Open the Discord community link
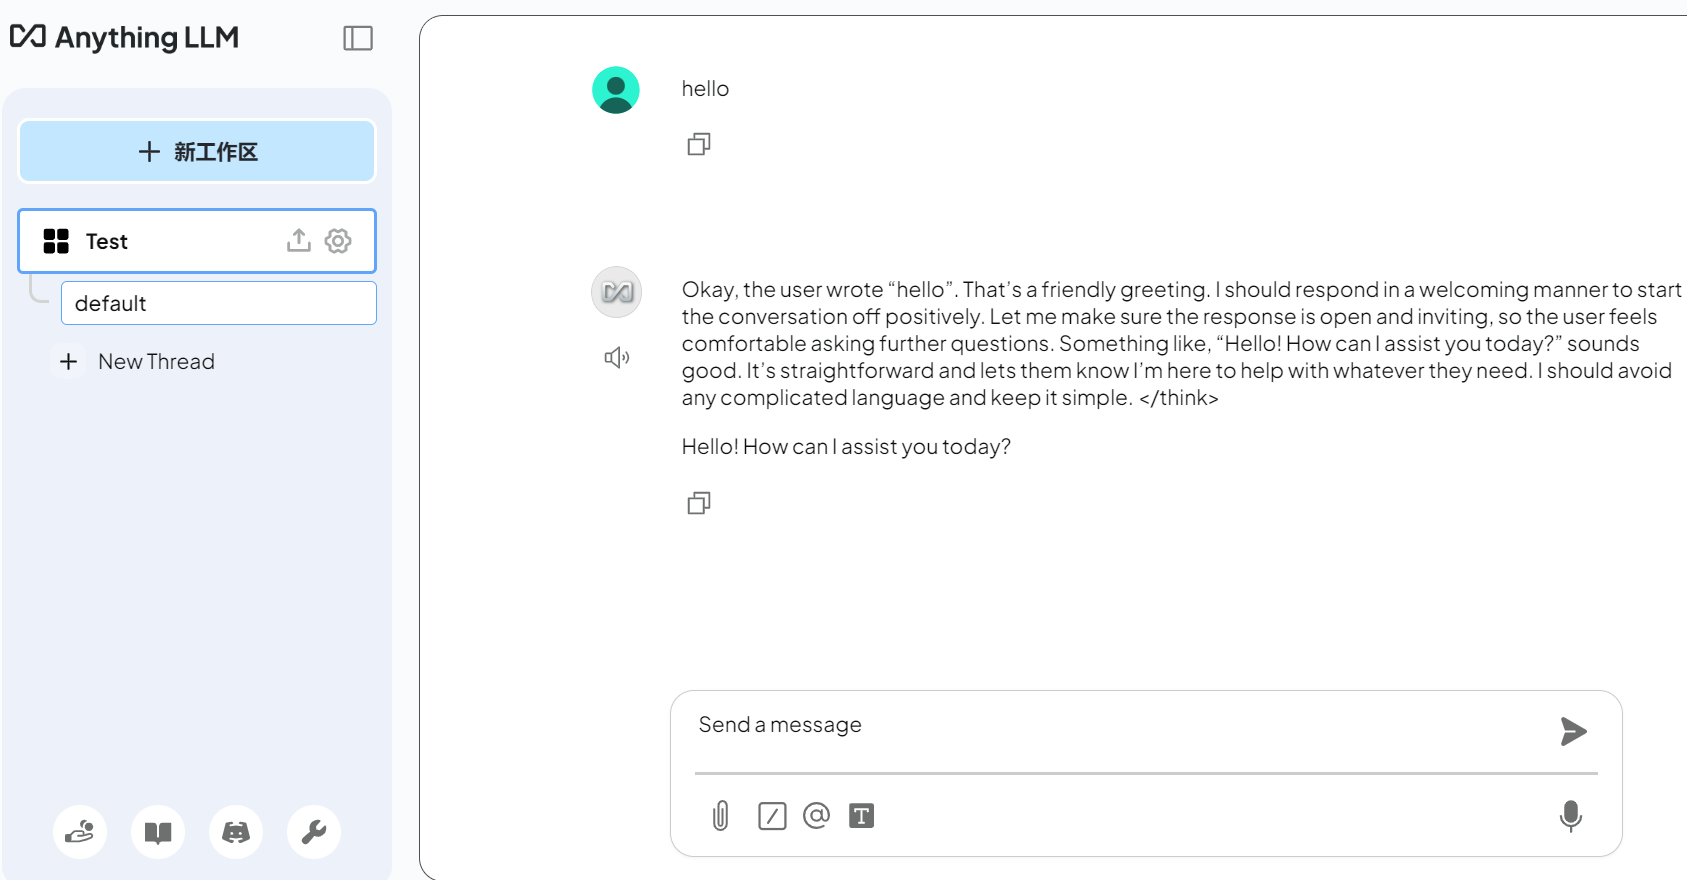 236,832
